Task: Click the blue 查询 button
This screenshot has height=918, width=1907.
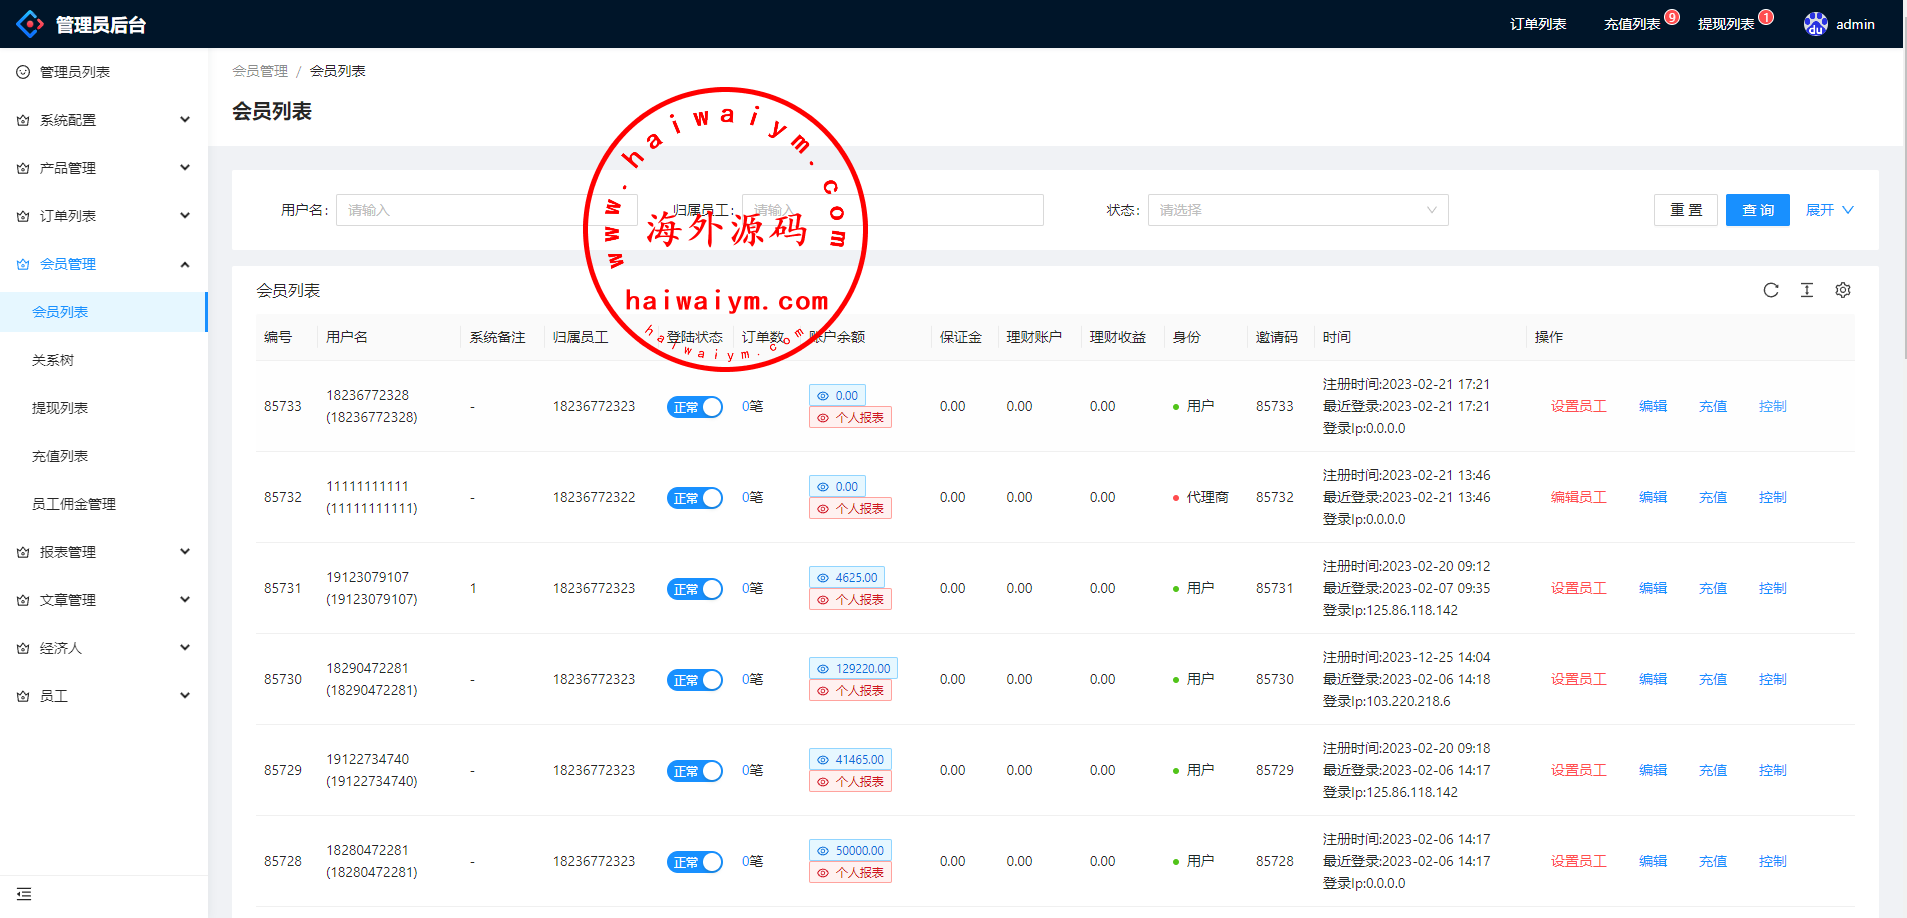Action: coord(1757,210)
